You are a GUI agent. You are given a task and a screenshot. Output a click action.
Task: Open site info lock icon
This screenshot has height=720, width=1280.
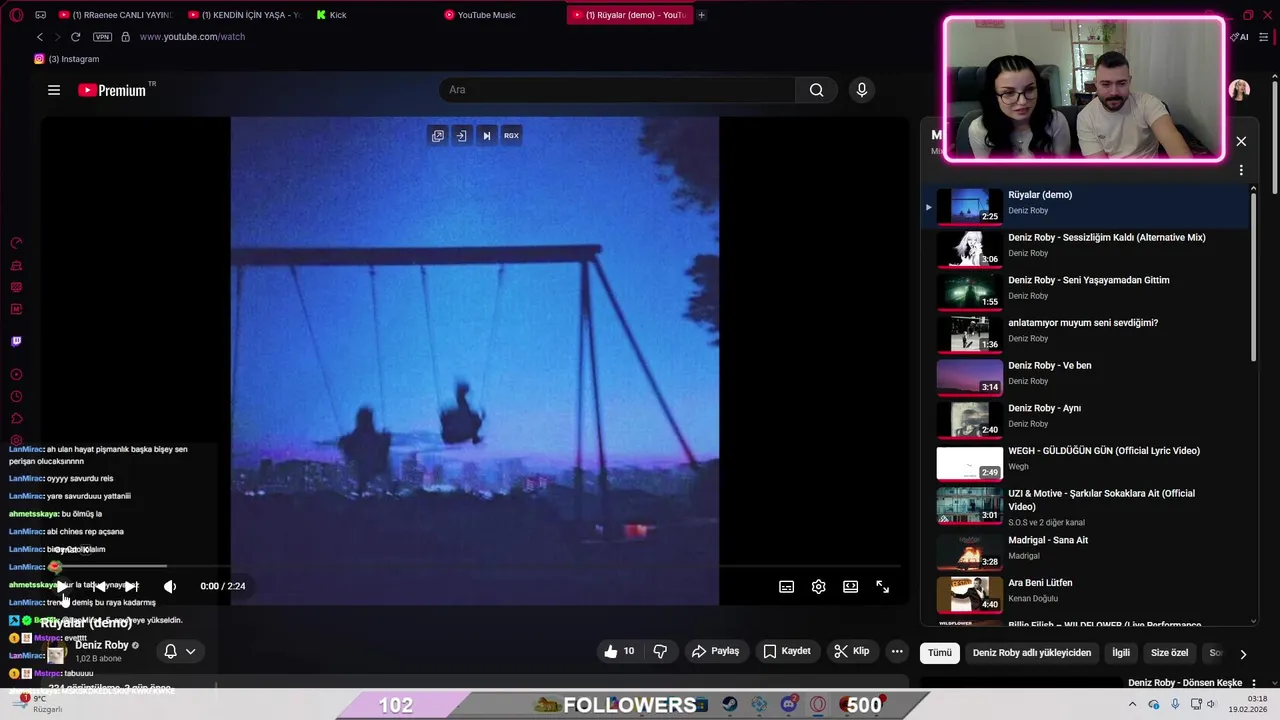pyautogui.click(x=125, y=37)
